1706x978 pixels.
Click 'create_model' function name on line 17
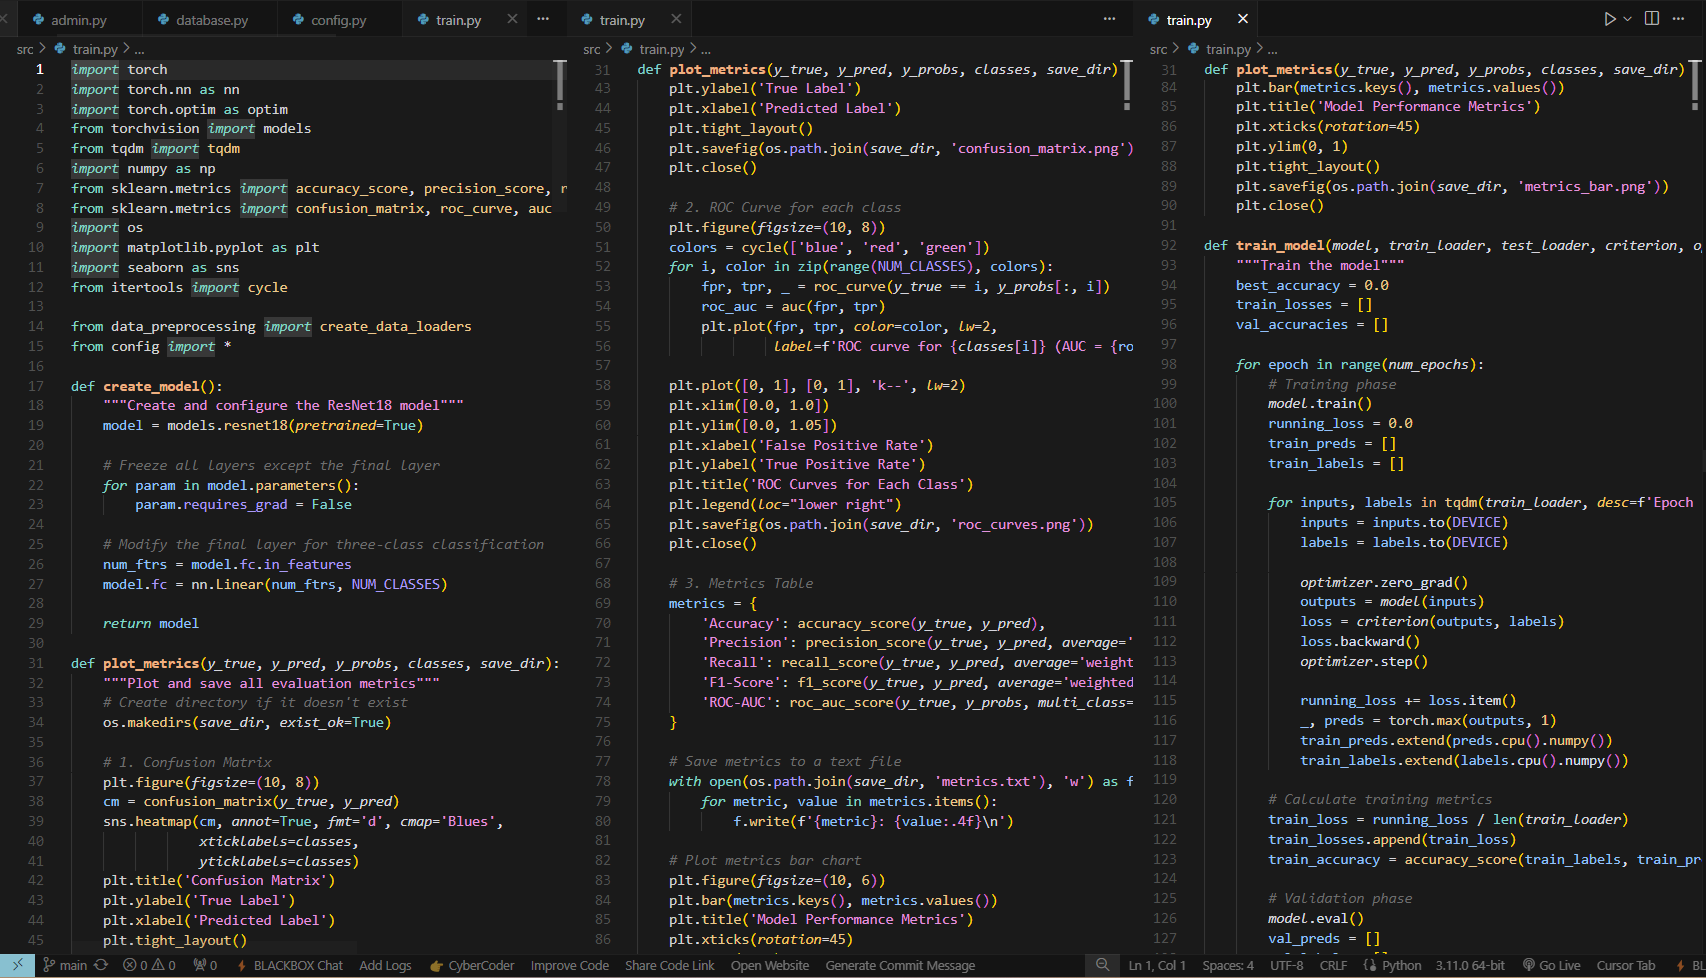point(151,386)
